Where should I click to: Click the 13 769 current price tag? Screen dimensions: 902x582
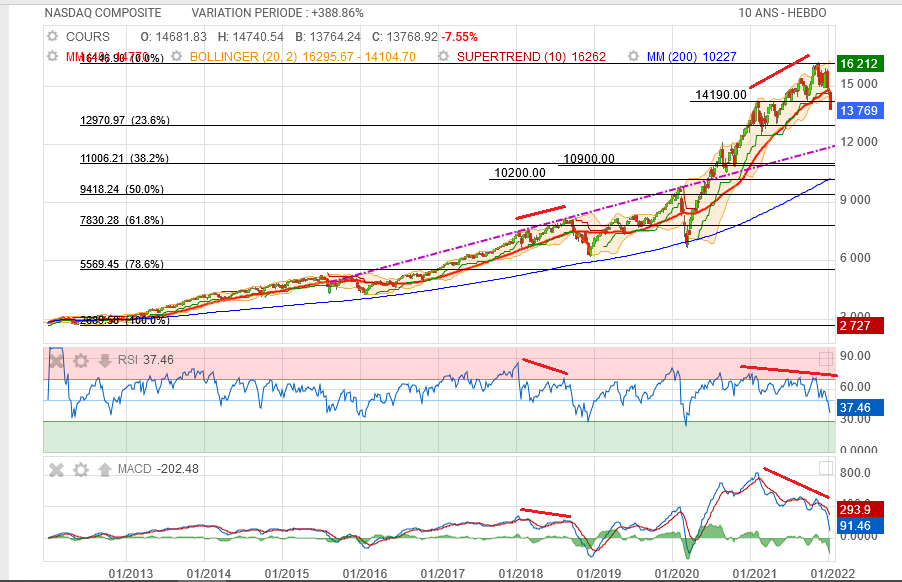(x=859, y=110)
